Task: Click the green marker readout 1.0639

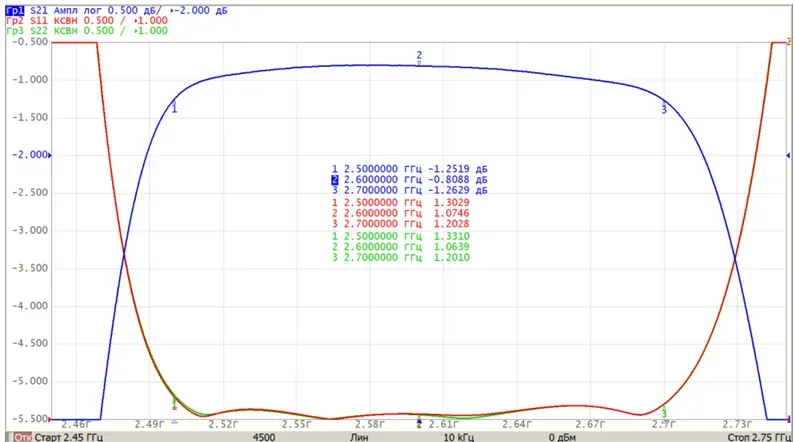Action: coord(451,246)
